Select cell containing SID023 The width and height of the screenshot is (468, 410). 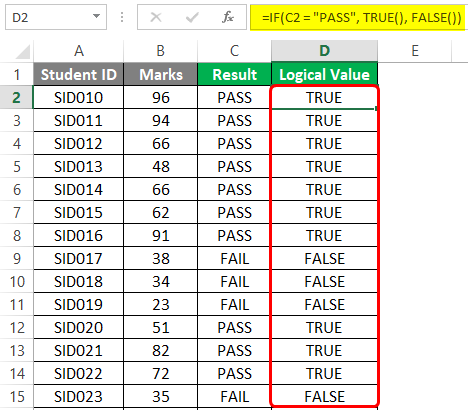click(x=79, y=396)
